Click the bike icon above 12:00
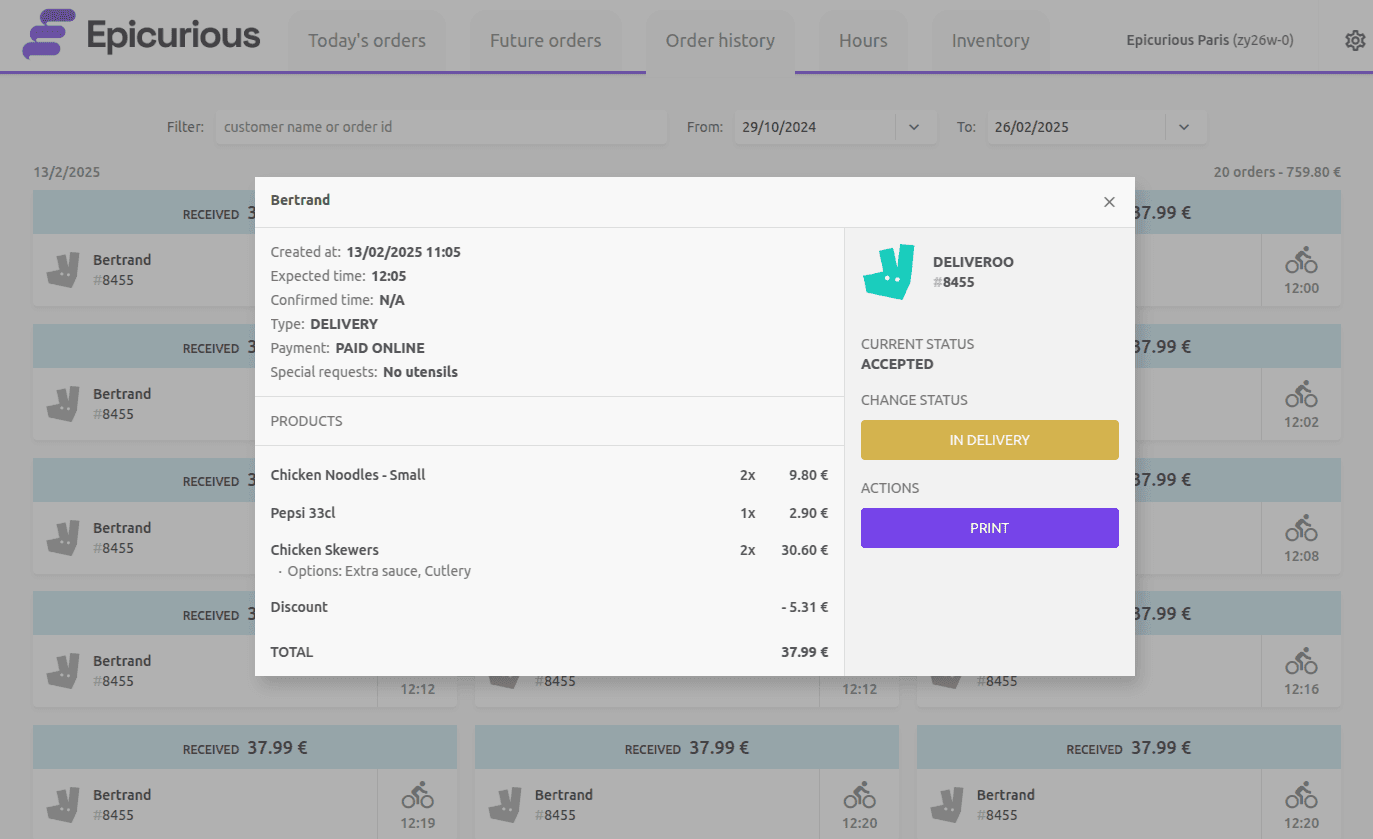The height and width of the screenshot is (839, 1373). [x=1301, y=262]
